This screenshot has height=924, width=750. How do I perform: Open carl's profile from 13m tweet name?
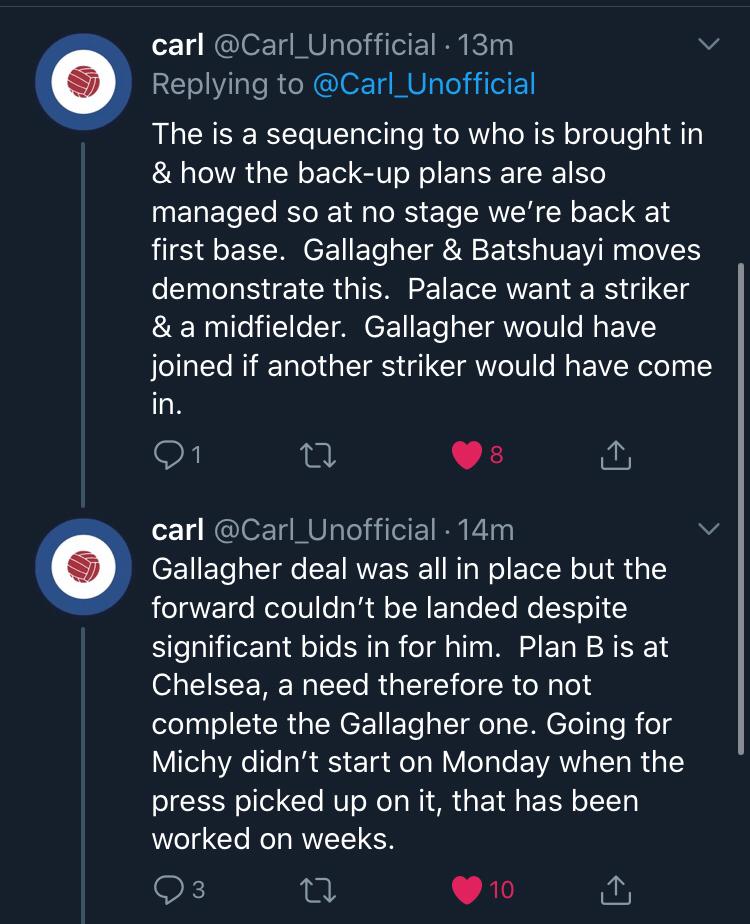177,45
